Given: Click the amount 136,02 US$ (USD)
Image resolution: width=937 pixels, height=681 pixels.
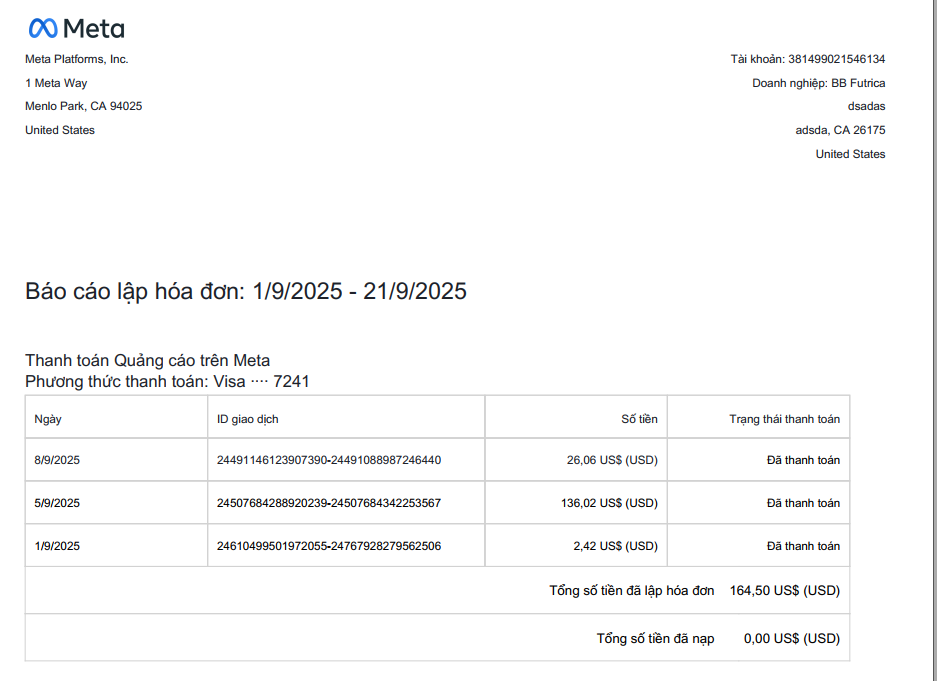Looking at the screenshot, I should [610, 503].
